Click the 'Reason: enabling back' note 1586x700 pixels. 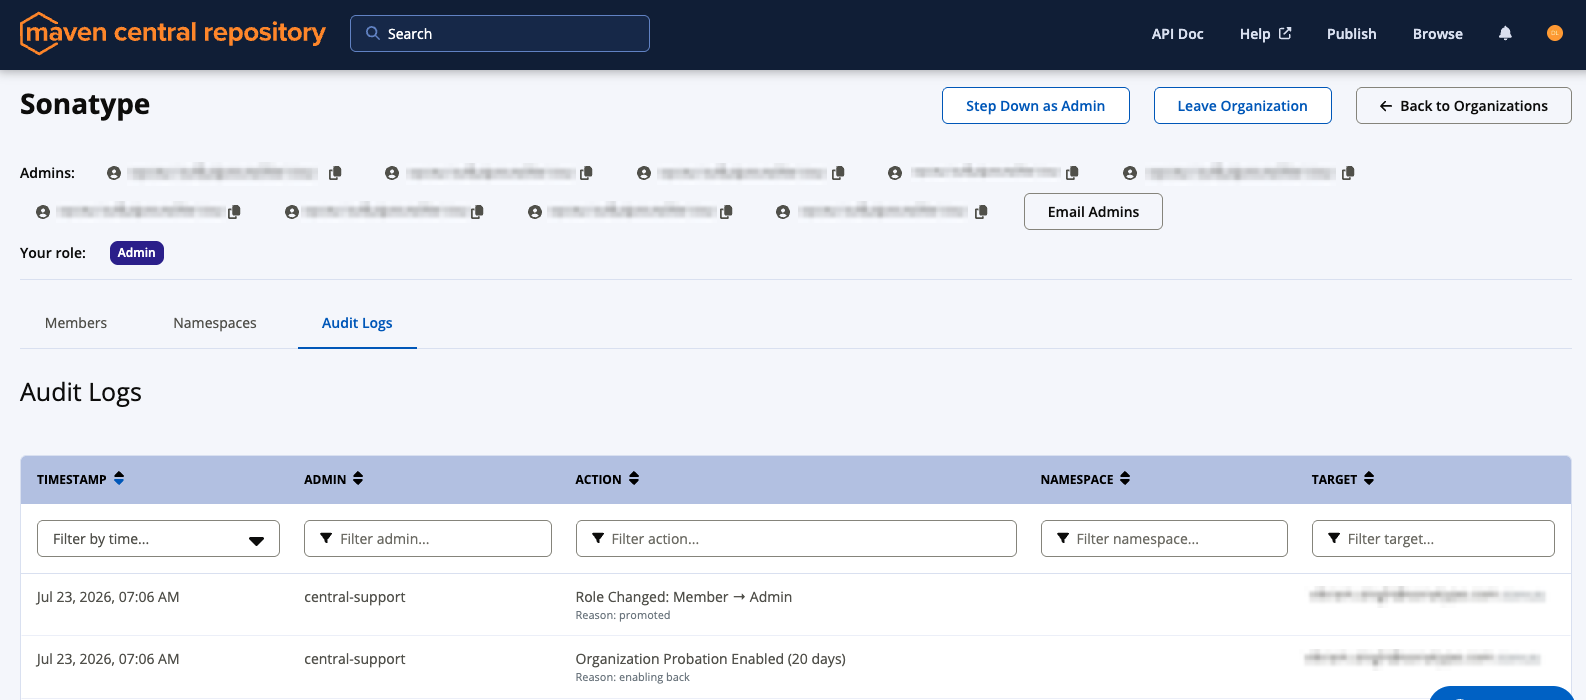(x=633, y=677)
